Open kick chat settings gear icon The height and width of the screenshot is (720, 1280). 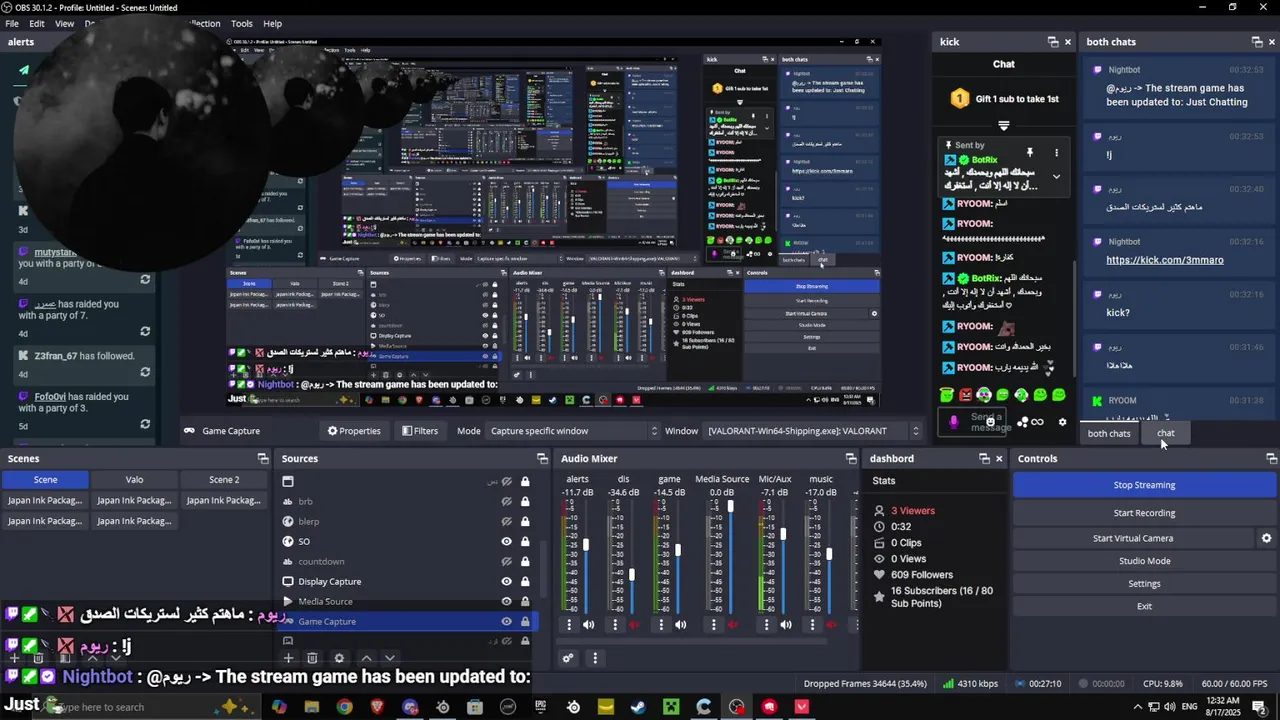click(1062, 422)
